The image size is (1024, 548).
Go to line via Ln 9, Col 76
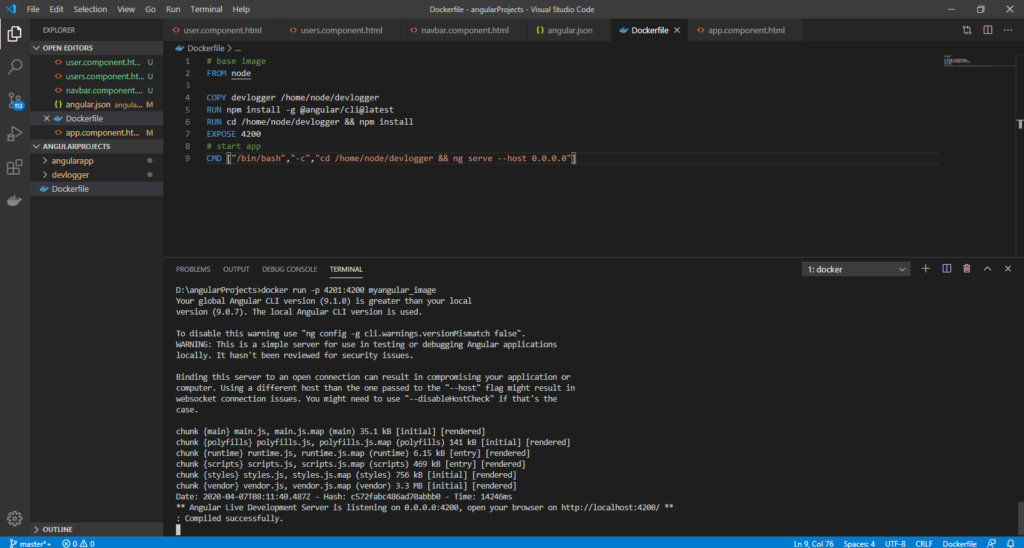point(813,543)
